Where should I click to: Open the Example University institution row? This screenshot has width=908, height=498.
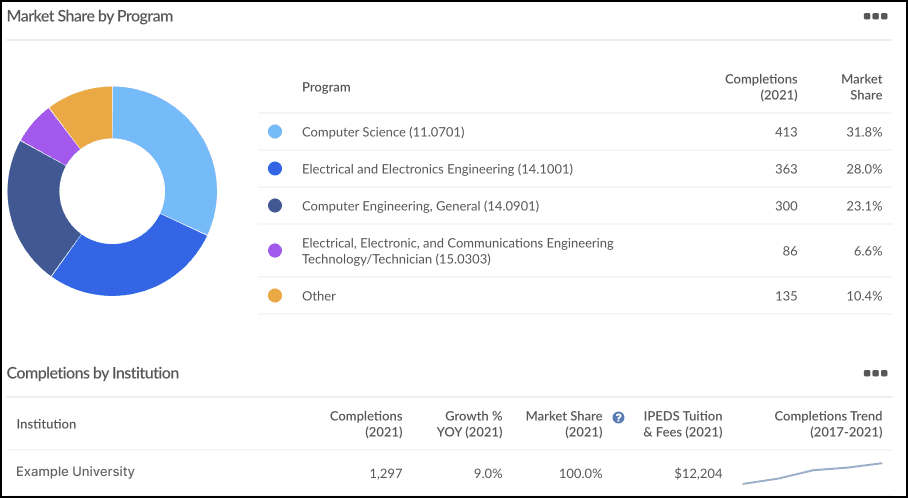449,473
